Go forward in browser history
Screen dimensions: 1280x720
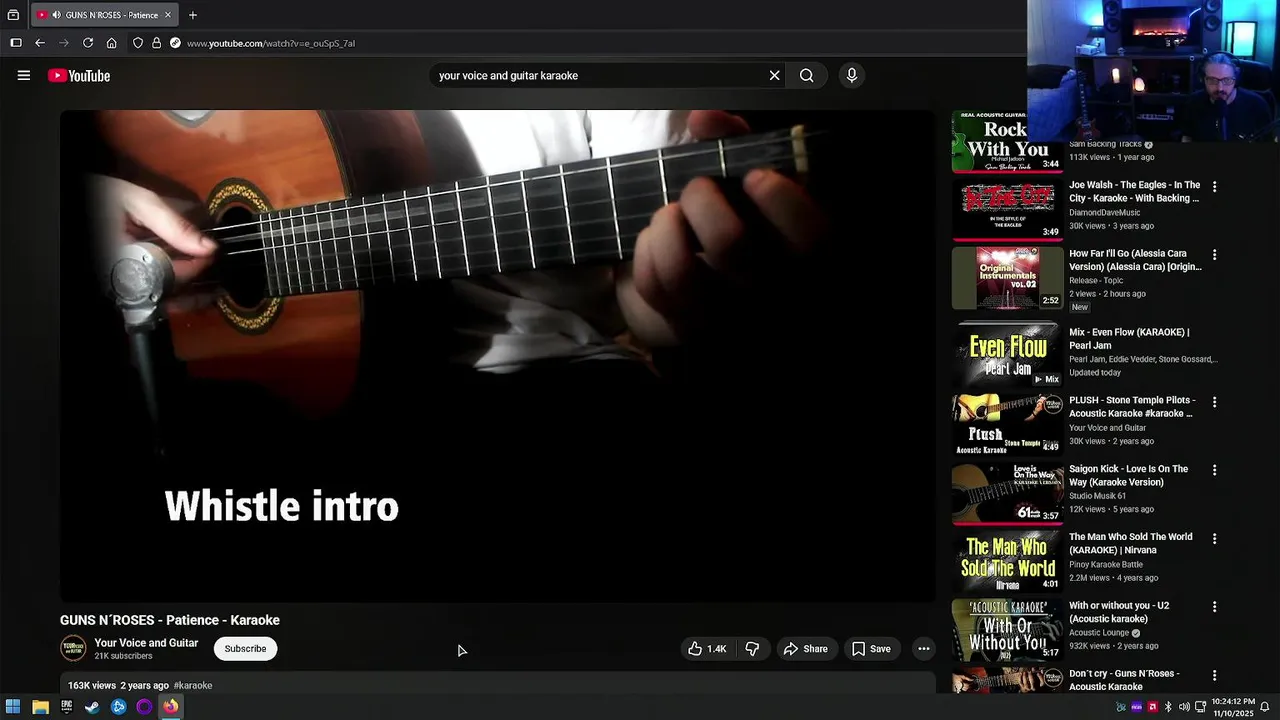pyautogui.click(x=64, y=43)
